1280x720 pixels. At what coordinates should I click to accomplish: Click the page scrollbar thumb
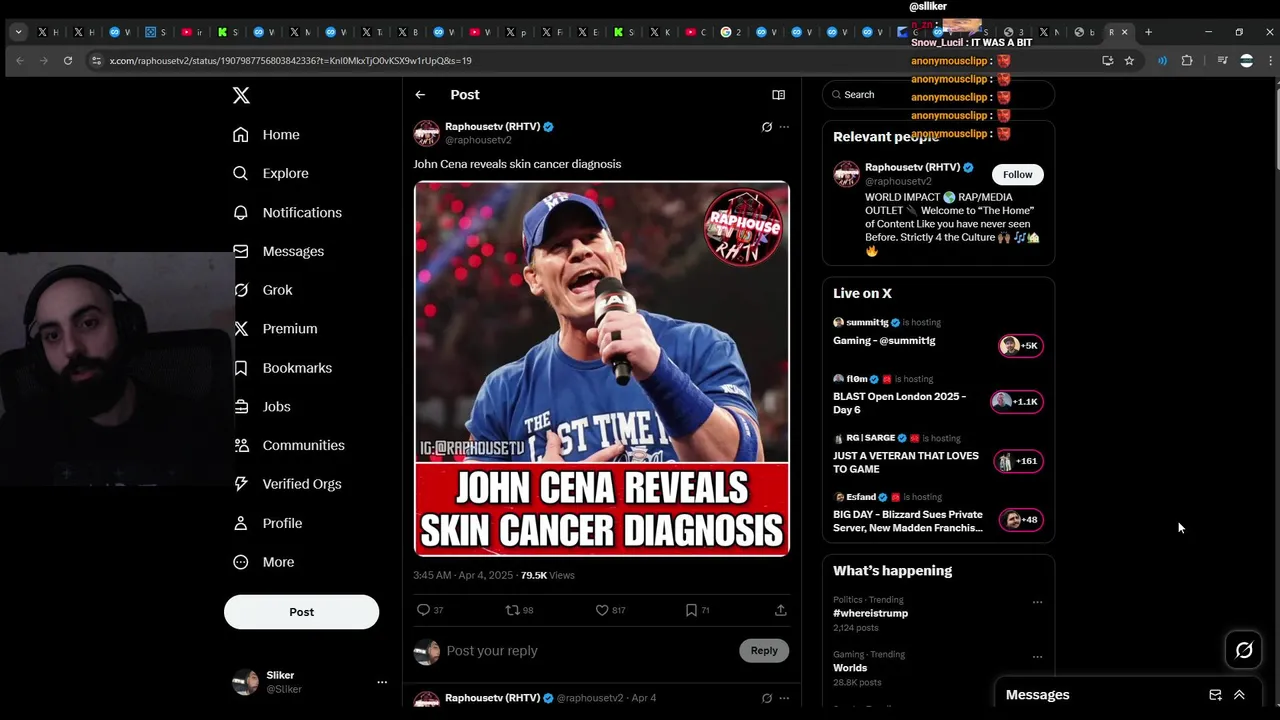click(1276, 130)
